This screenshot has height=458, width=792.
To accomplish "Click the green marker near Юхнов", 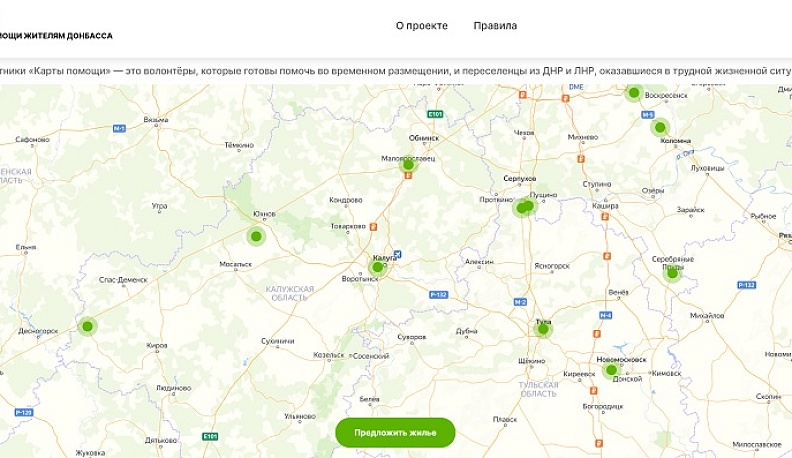I will 255,237.
